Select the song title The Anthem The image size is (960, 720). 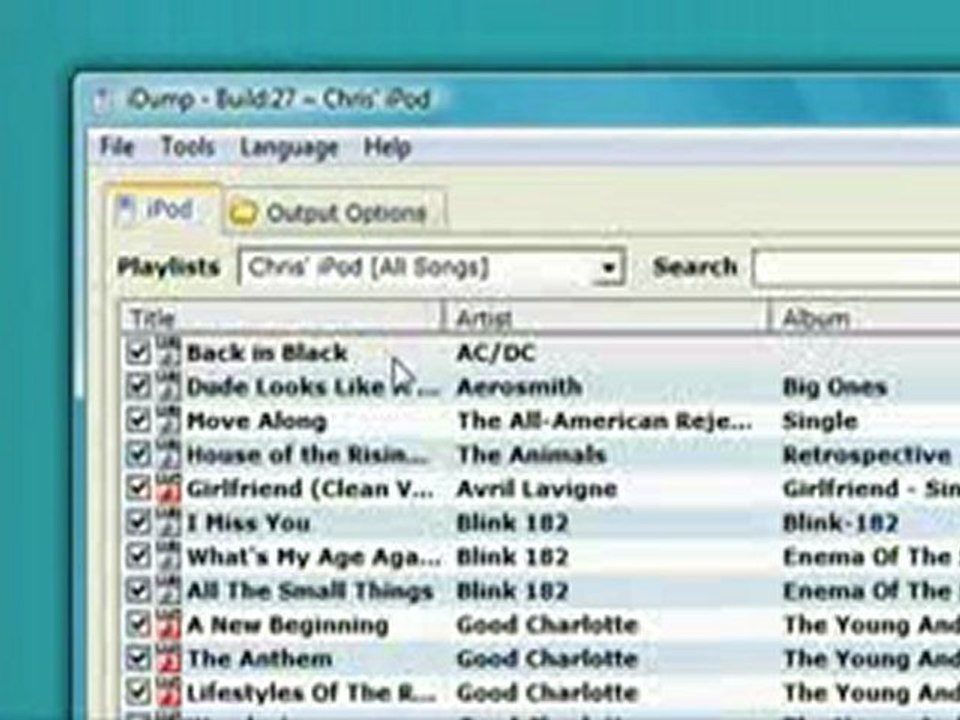(260, 659)
